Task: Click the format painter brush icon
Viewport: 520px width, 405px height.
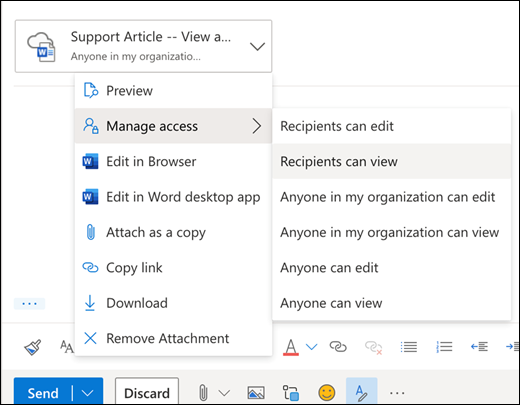Action: coord(33,347)
